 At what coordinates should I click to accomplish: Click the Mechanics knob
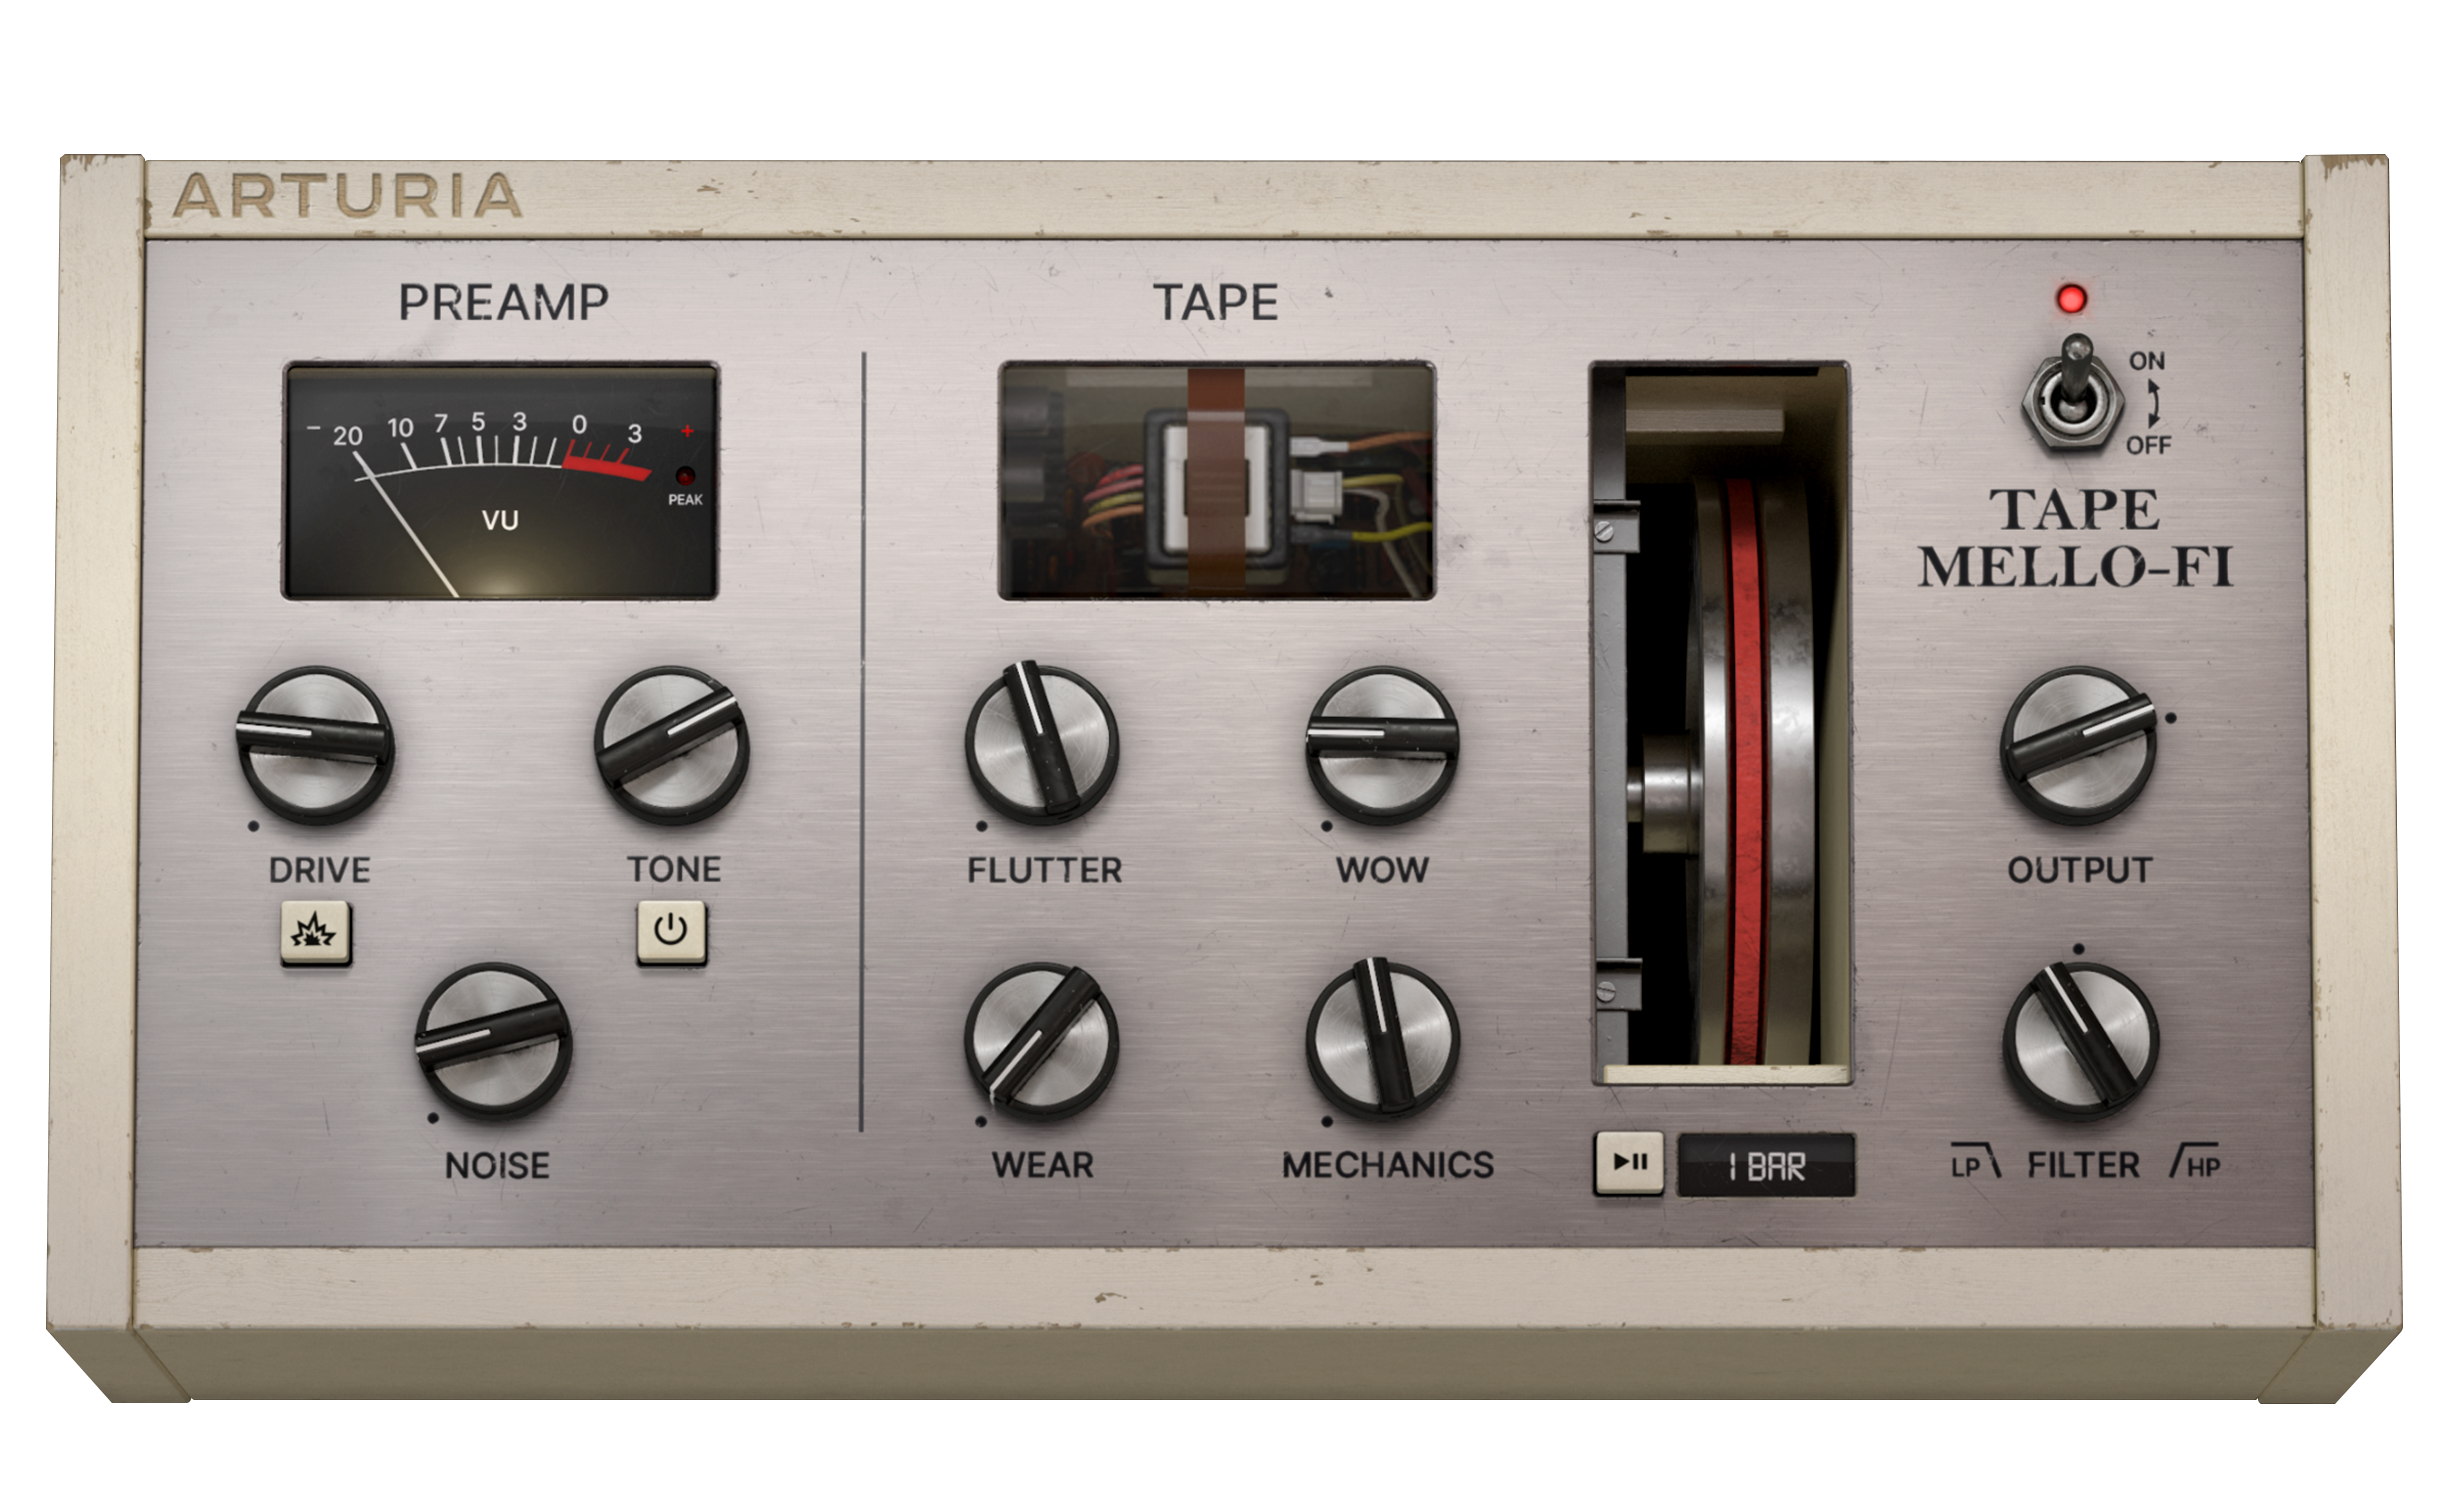coord(1383,1041)
